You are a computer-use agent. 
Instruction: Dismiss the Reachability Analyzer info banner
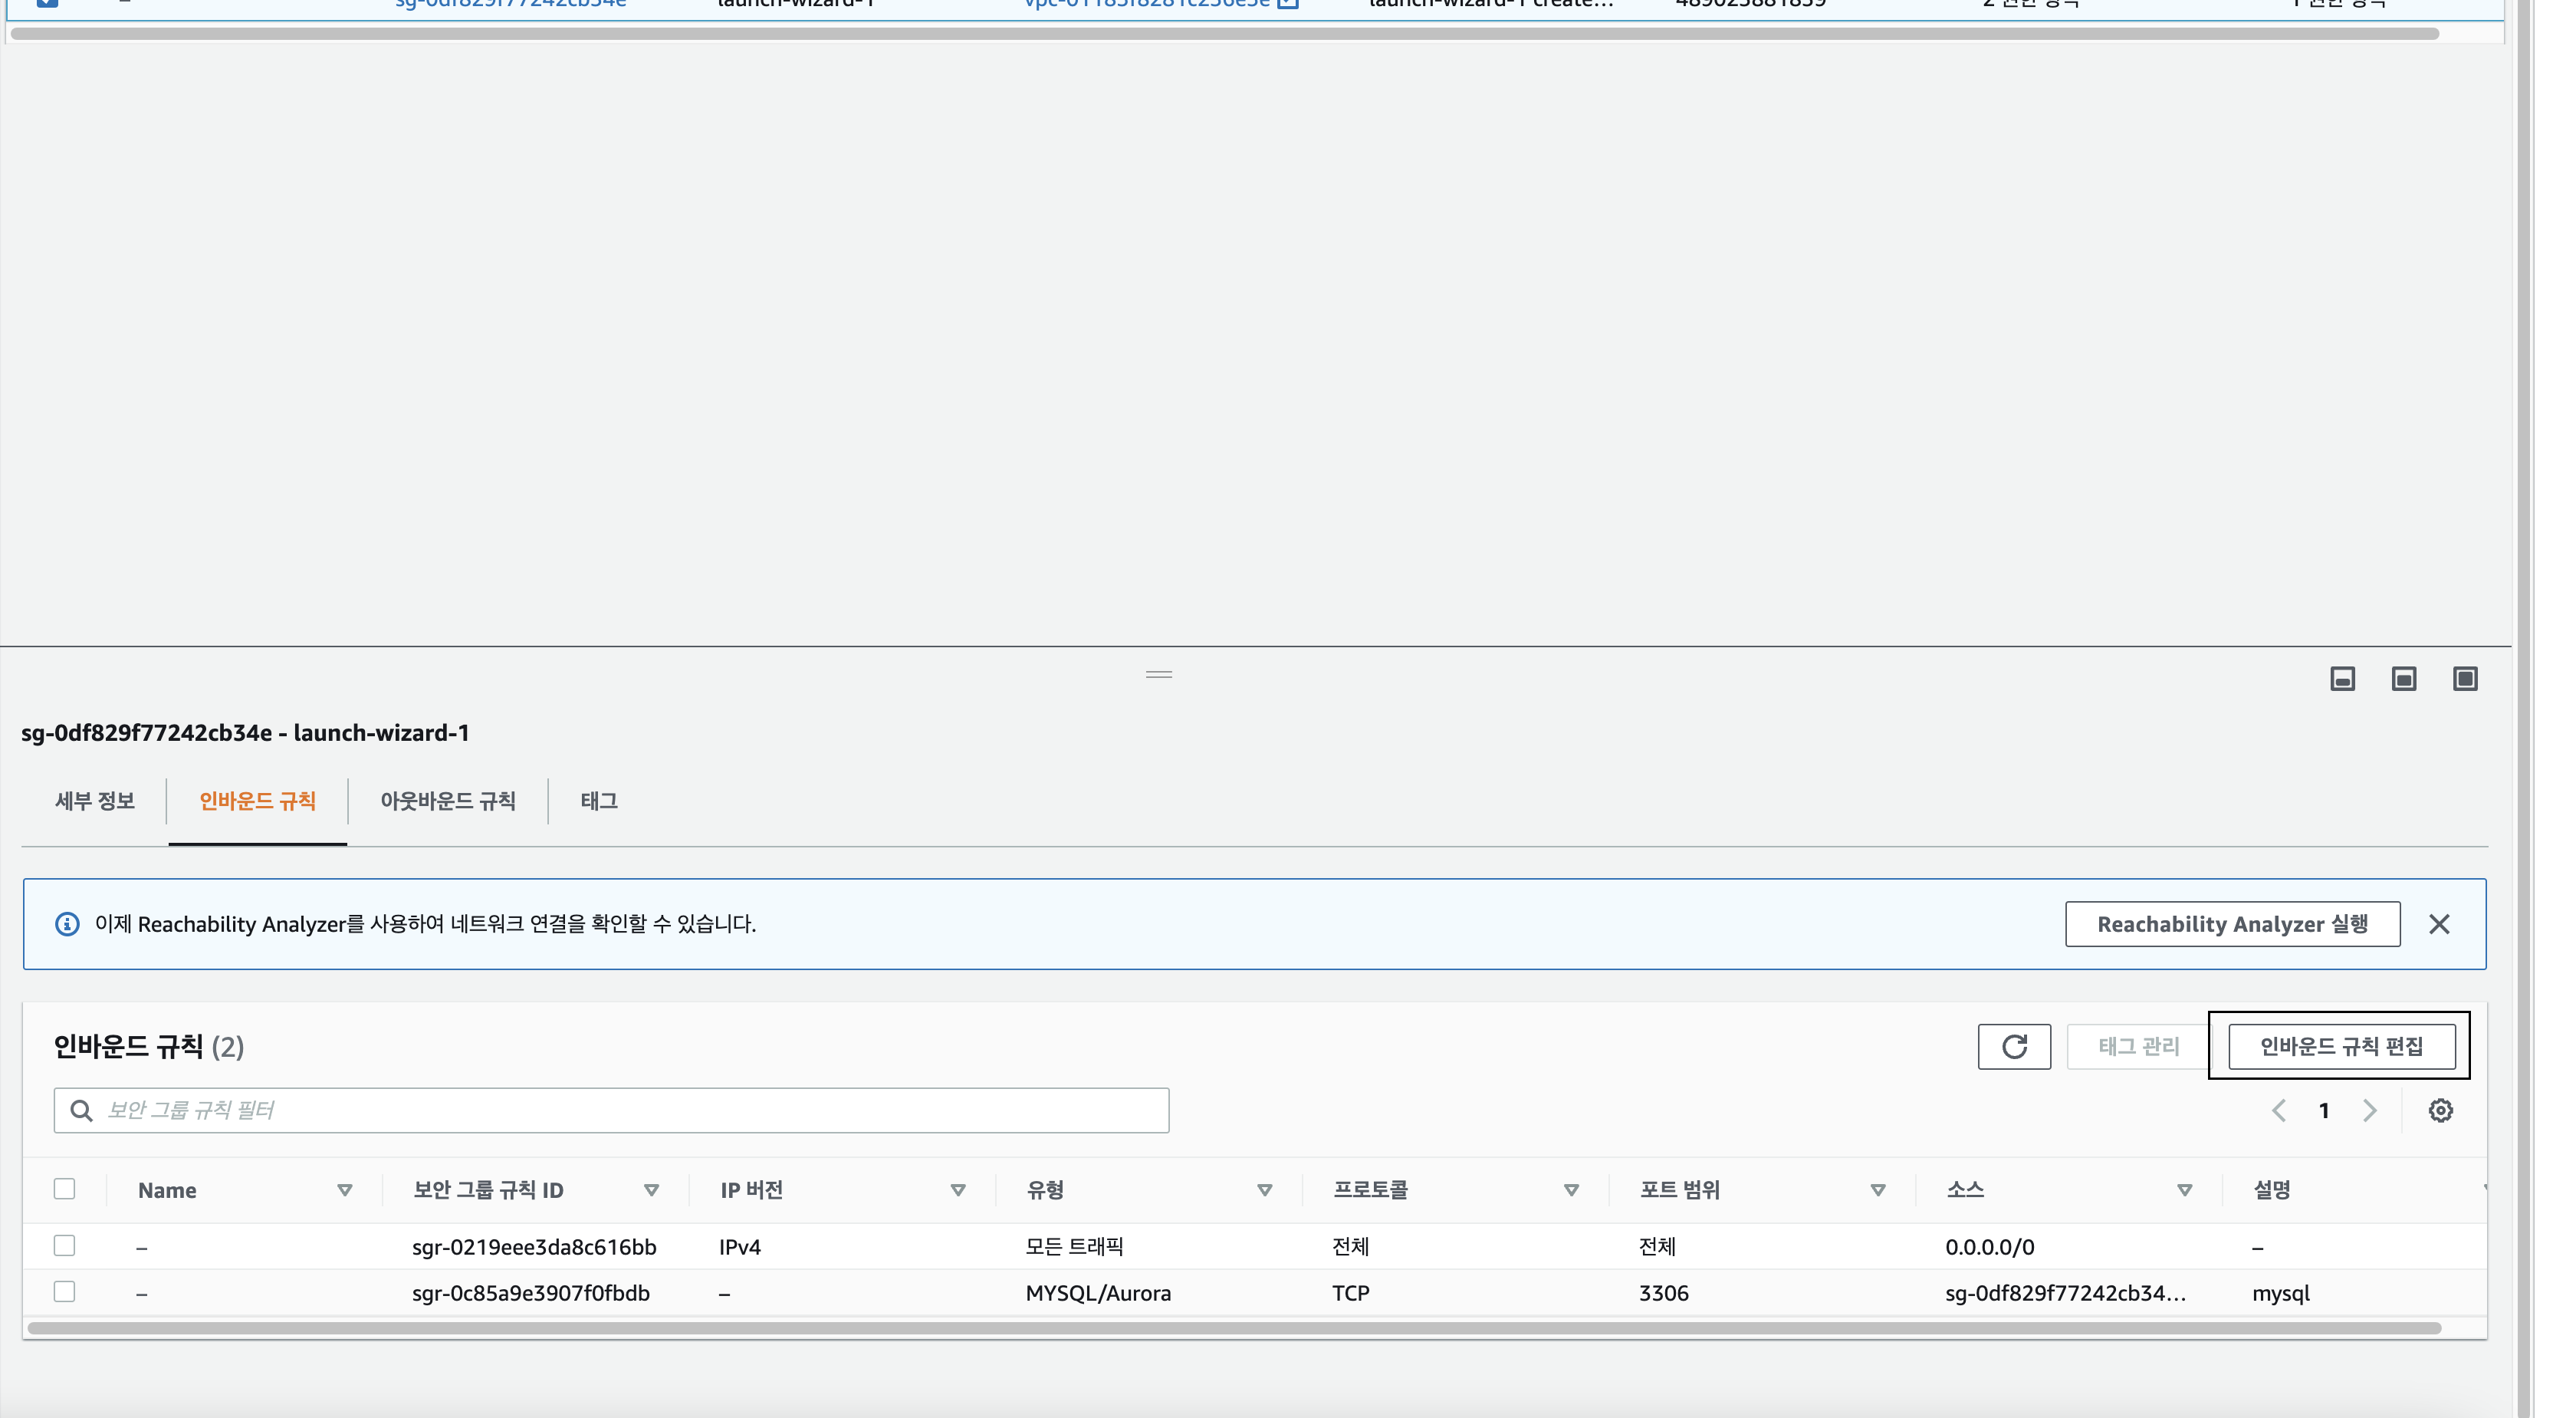2439,924
